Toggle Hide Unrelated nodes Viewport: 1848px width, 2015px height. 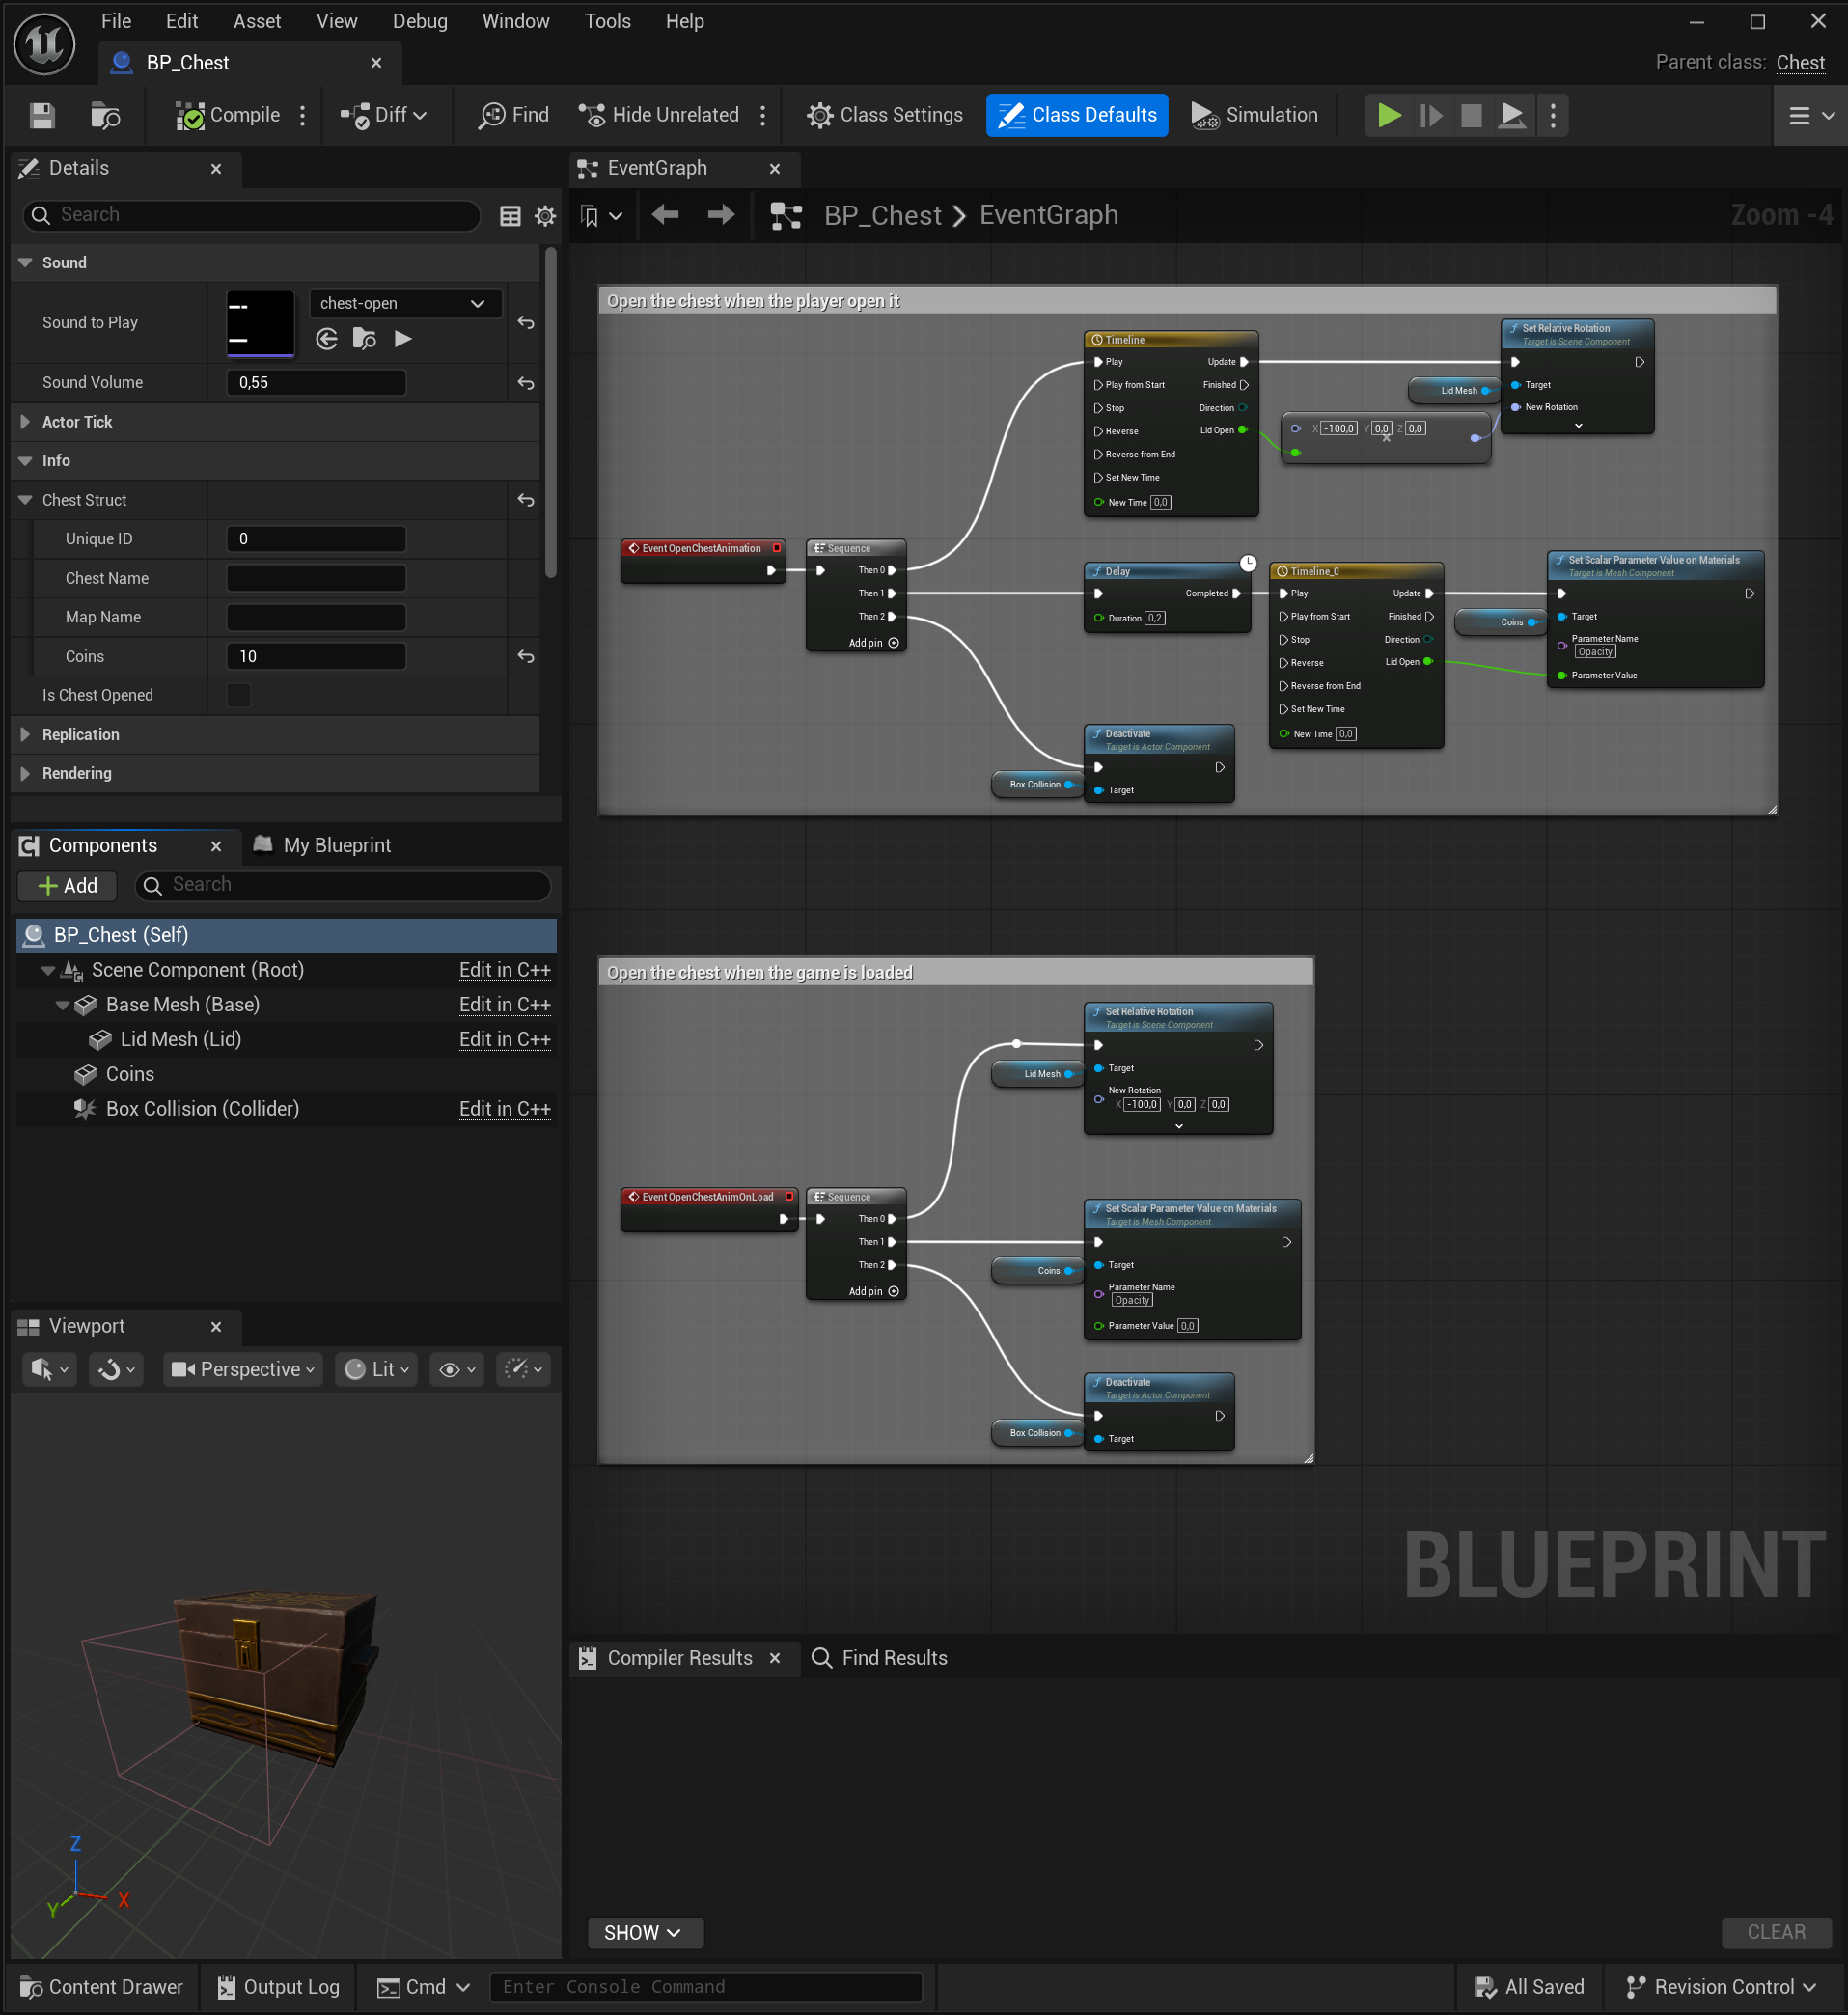659,115
